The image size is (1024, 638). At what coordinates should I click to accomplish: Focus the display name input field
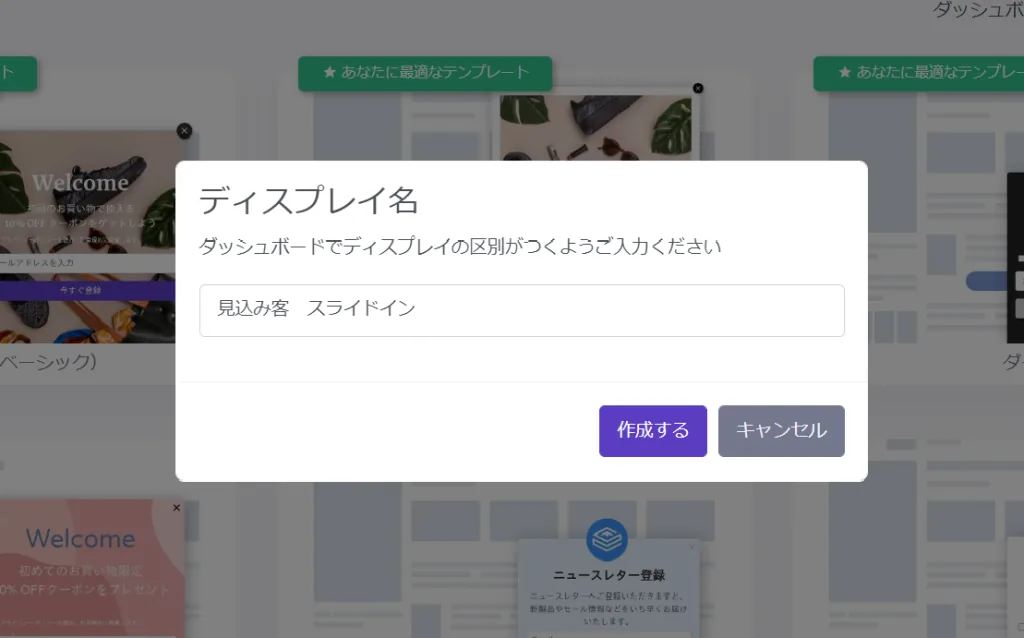(x=522, y=310)
